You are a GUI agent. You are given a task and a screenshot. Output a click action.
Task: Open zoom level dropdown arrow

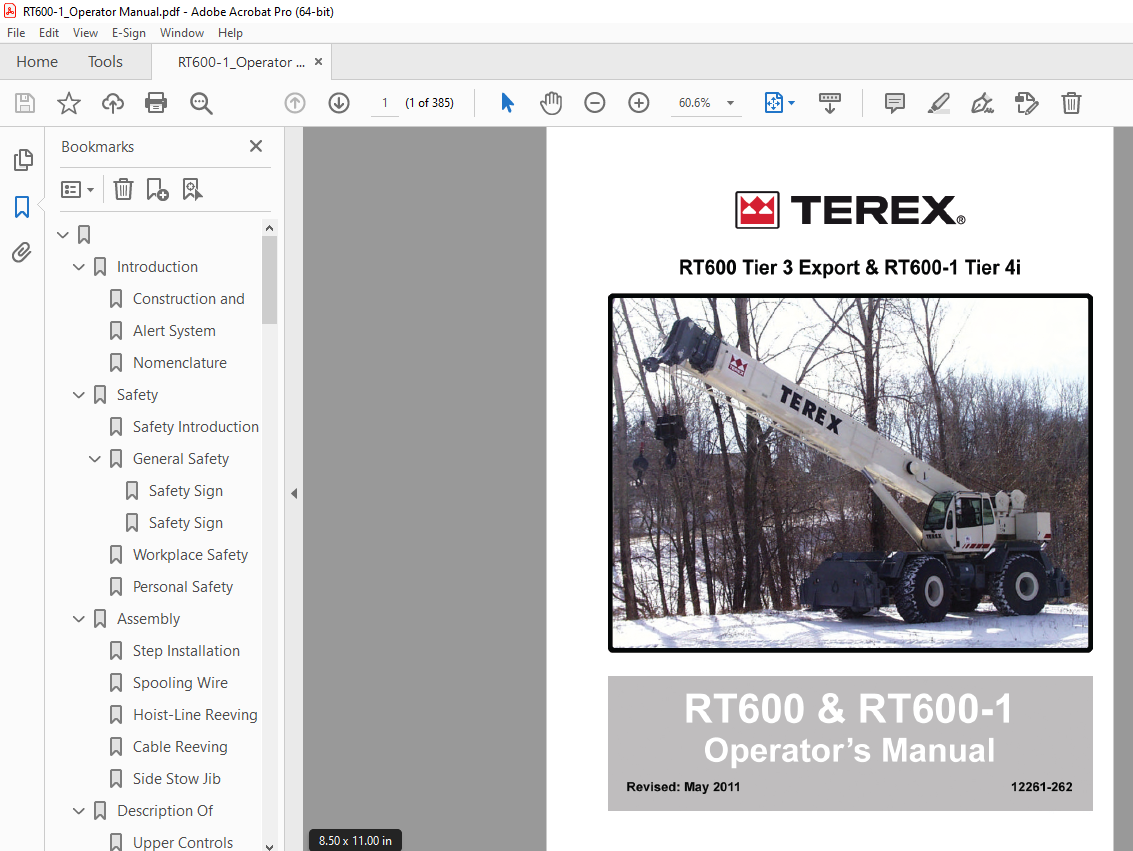pos(731,103)
